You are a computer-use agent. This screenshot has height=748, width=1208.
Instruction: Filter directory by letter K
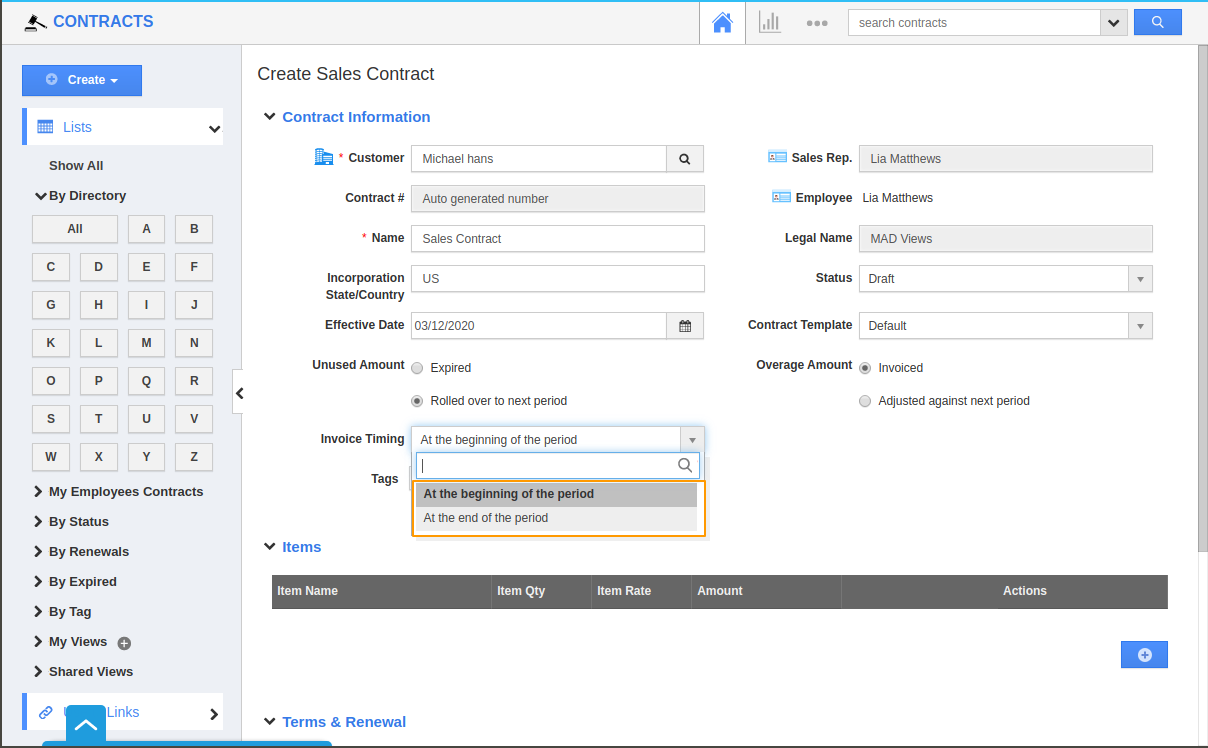click(x=51, y=343)
